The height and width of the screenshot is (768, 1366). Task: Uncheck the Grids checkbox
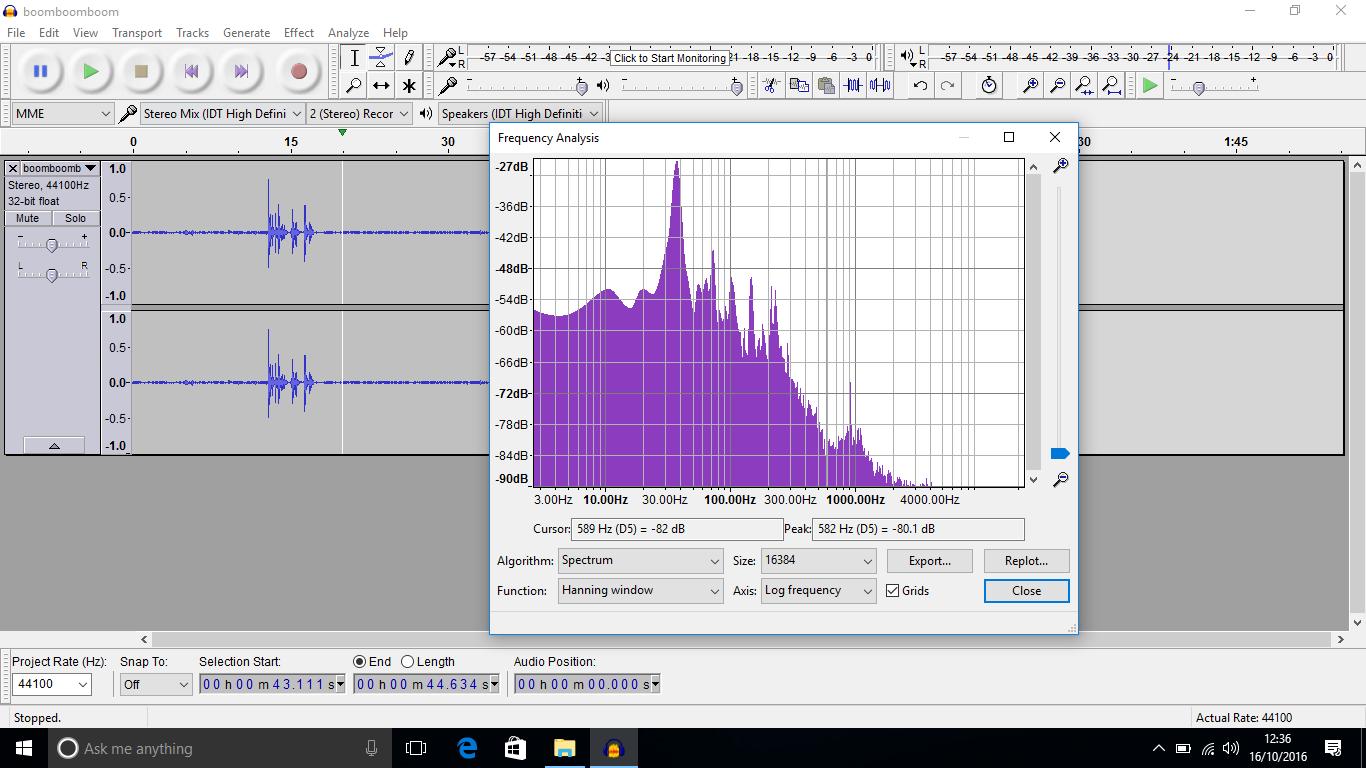click(x=893, y=591)
